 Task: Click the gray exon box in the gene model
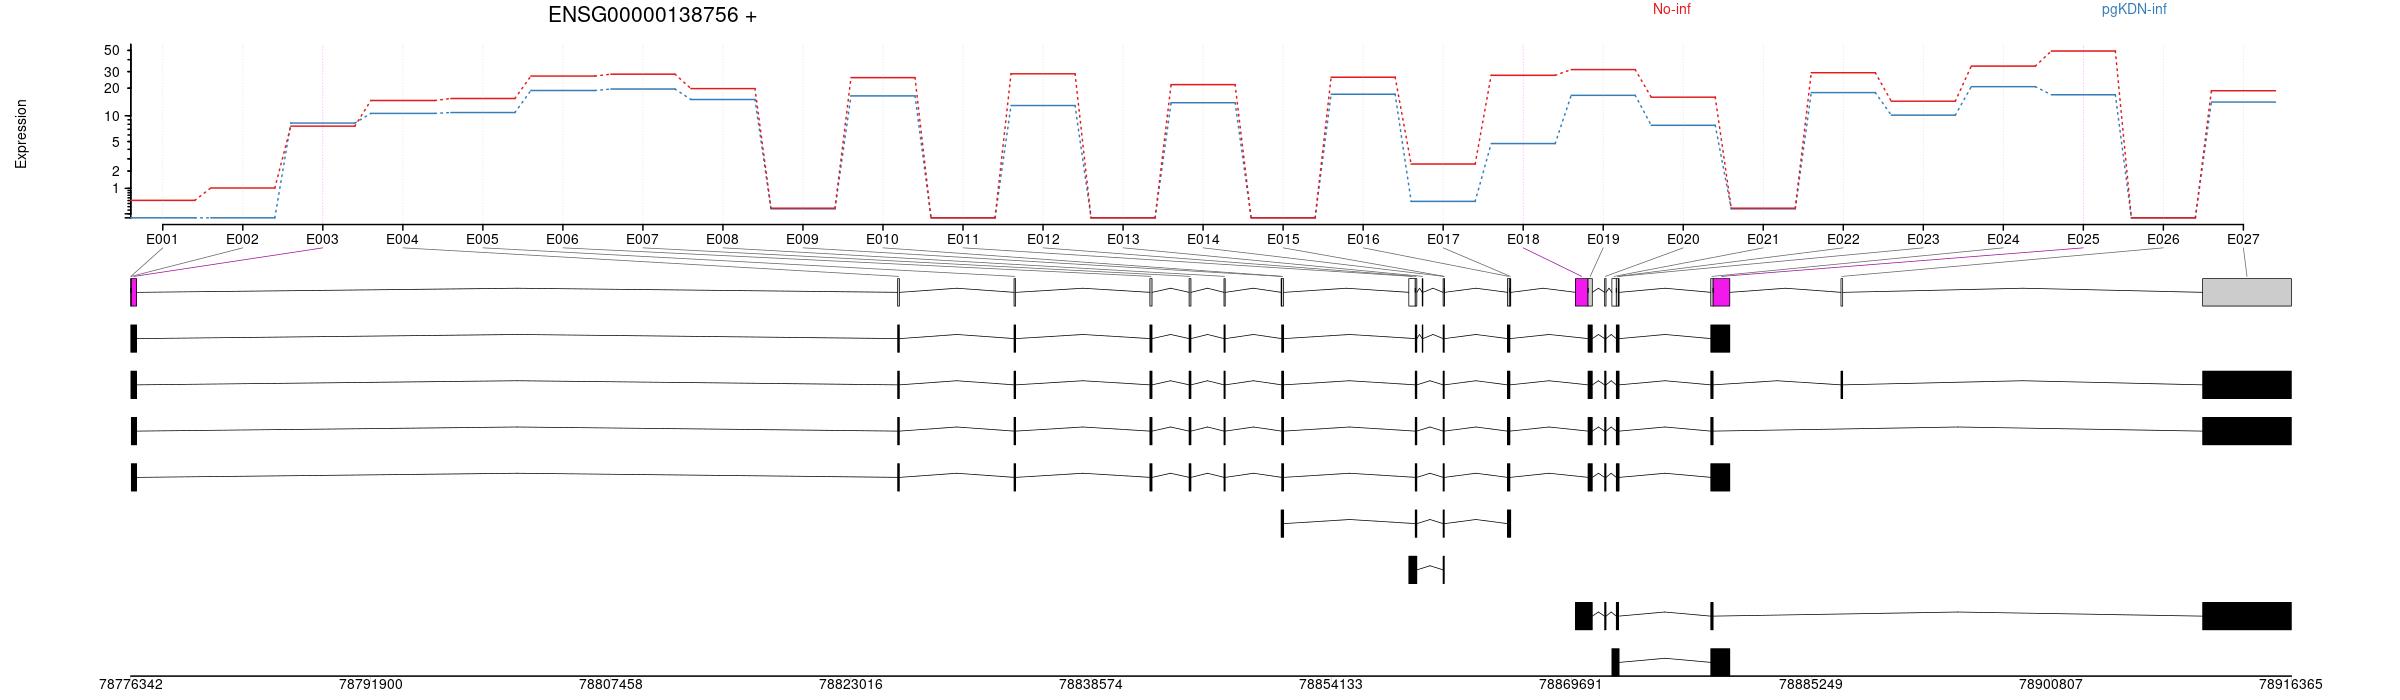pos(2247,292)
